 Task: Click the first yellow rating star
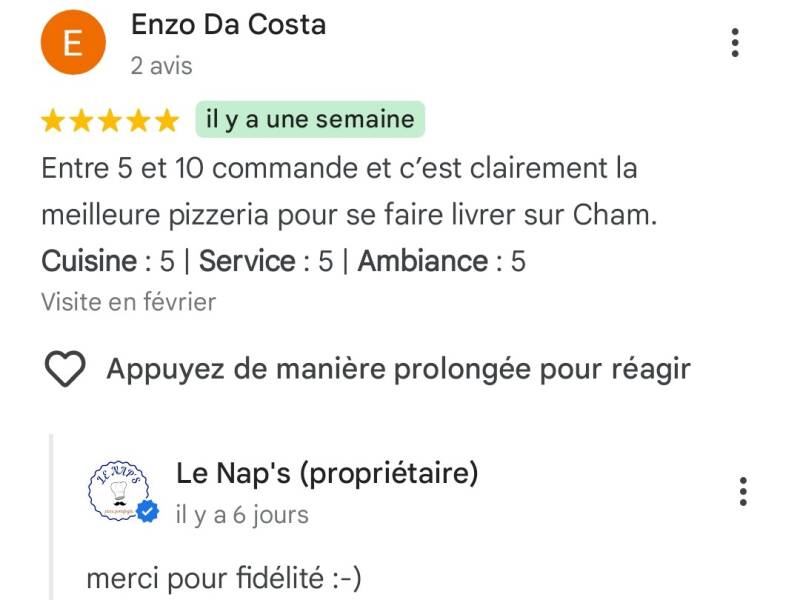tap(52, 121)
